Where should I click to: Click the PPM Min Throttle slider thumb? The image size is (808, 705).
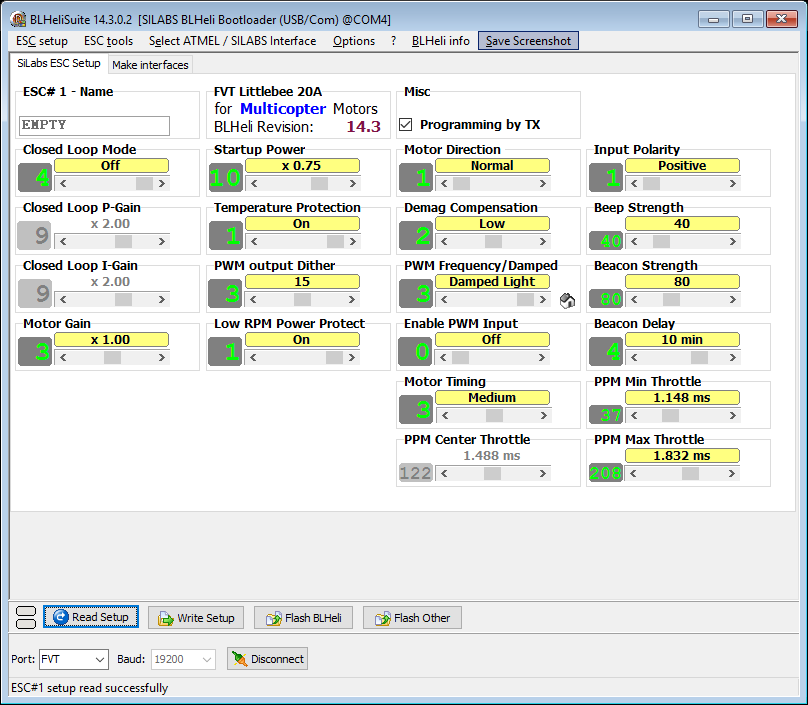[670, 415]
